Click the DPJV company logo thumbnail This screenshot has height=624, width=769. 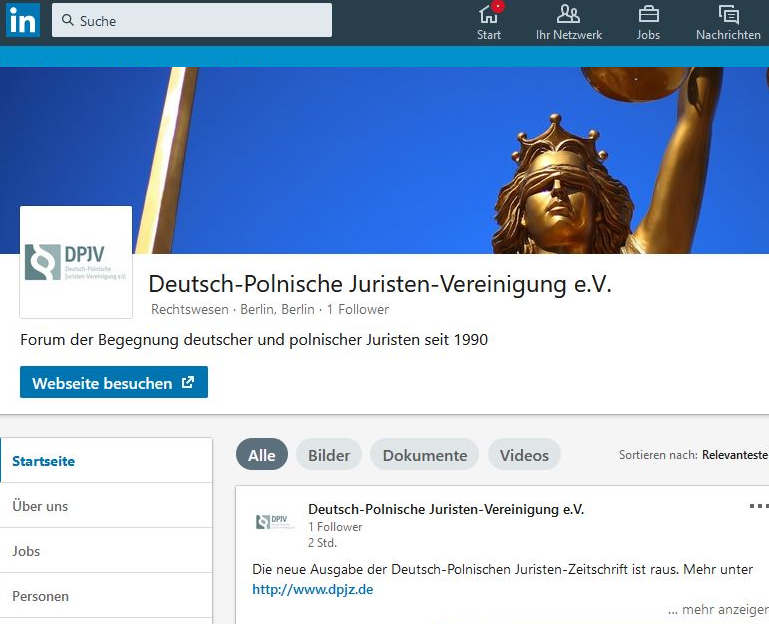(76, 262)
